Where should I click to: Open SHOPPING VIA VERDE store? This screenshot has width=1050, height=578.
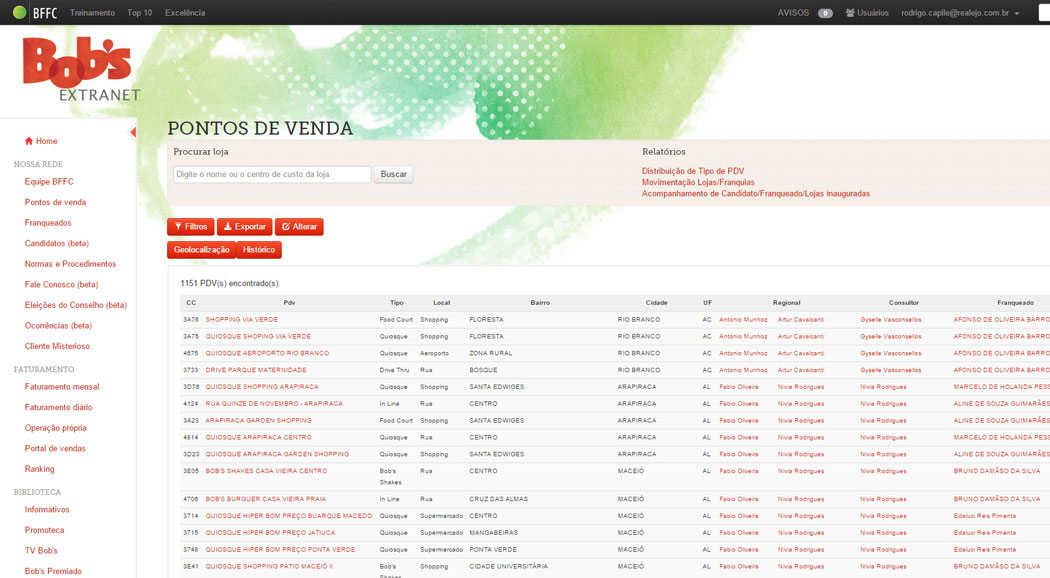[242, 319]
